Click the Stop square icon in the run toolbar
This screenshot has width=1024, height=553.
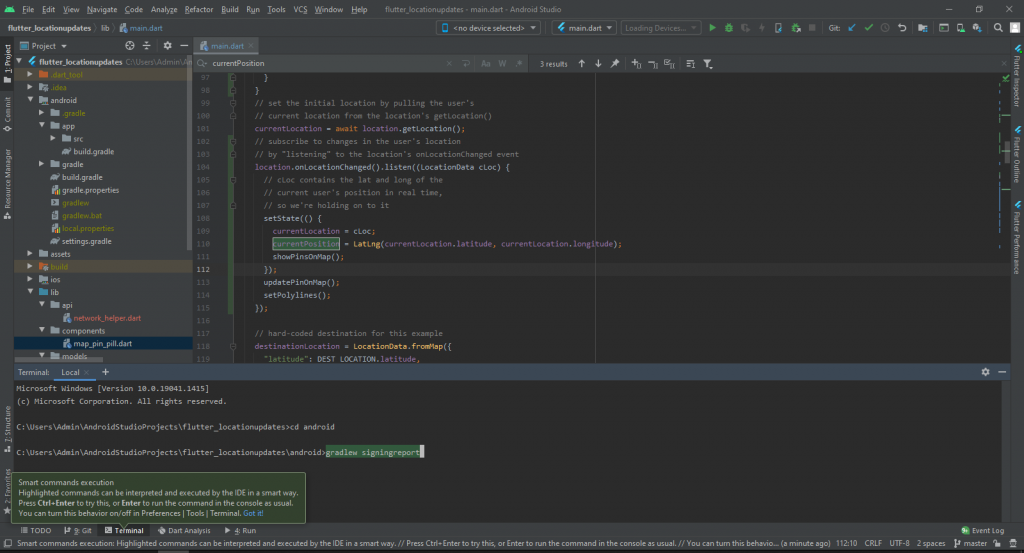[x=812, y=28]
